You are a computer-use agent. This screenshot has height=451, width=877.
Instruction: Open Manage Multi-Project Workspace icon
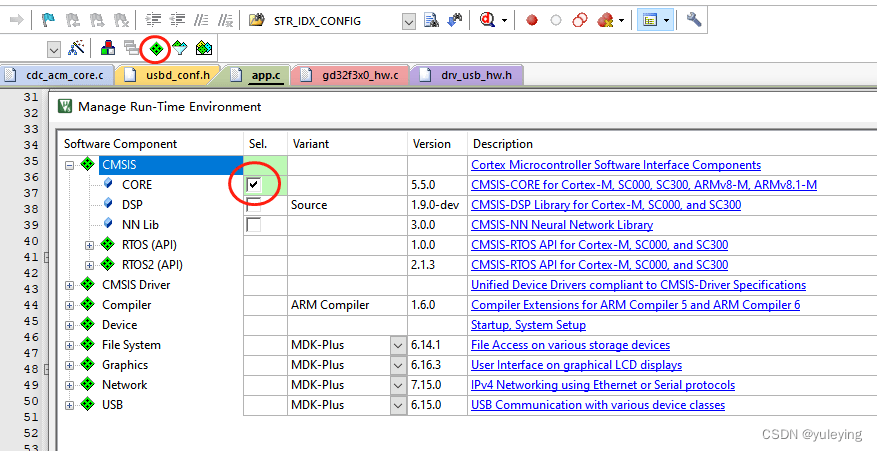131,49
